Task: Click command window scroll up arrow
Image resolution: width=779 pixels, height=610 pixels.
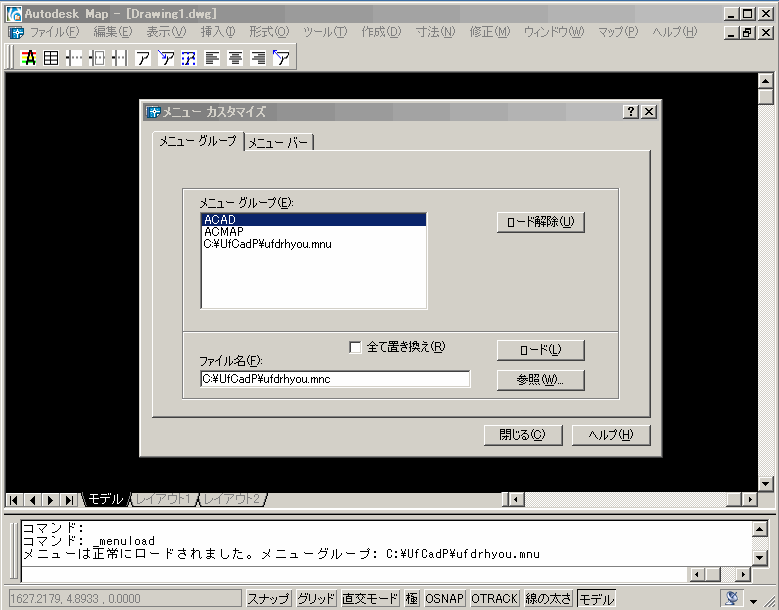Action: tap(760, 530)
